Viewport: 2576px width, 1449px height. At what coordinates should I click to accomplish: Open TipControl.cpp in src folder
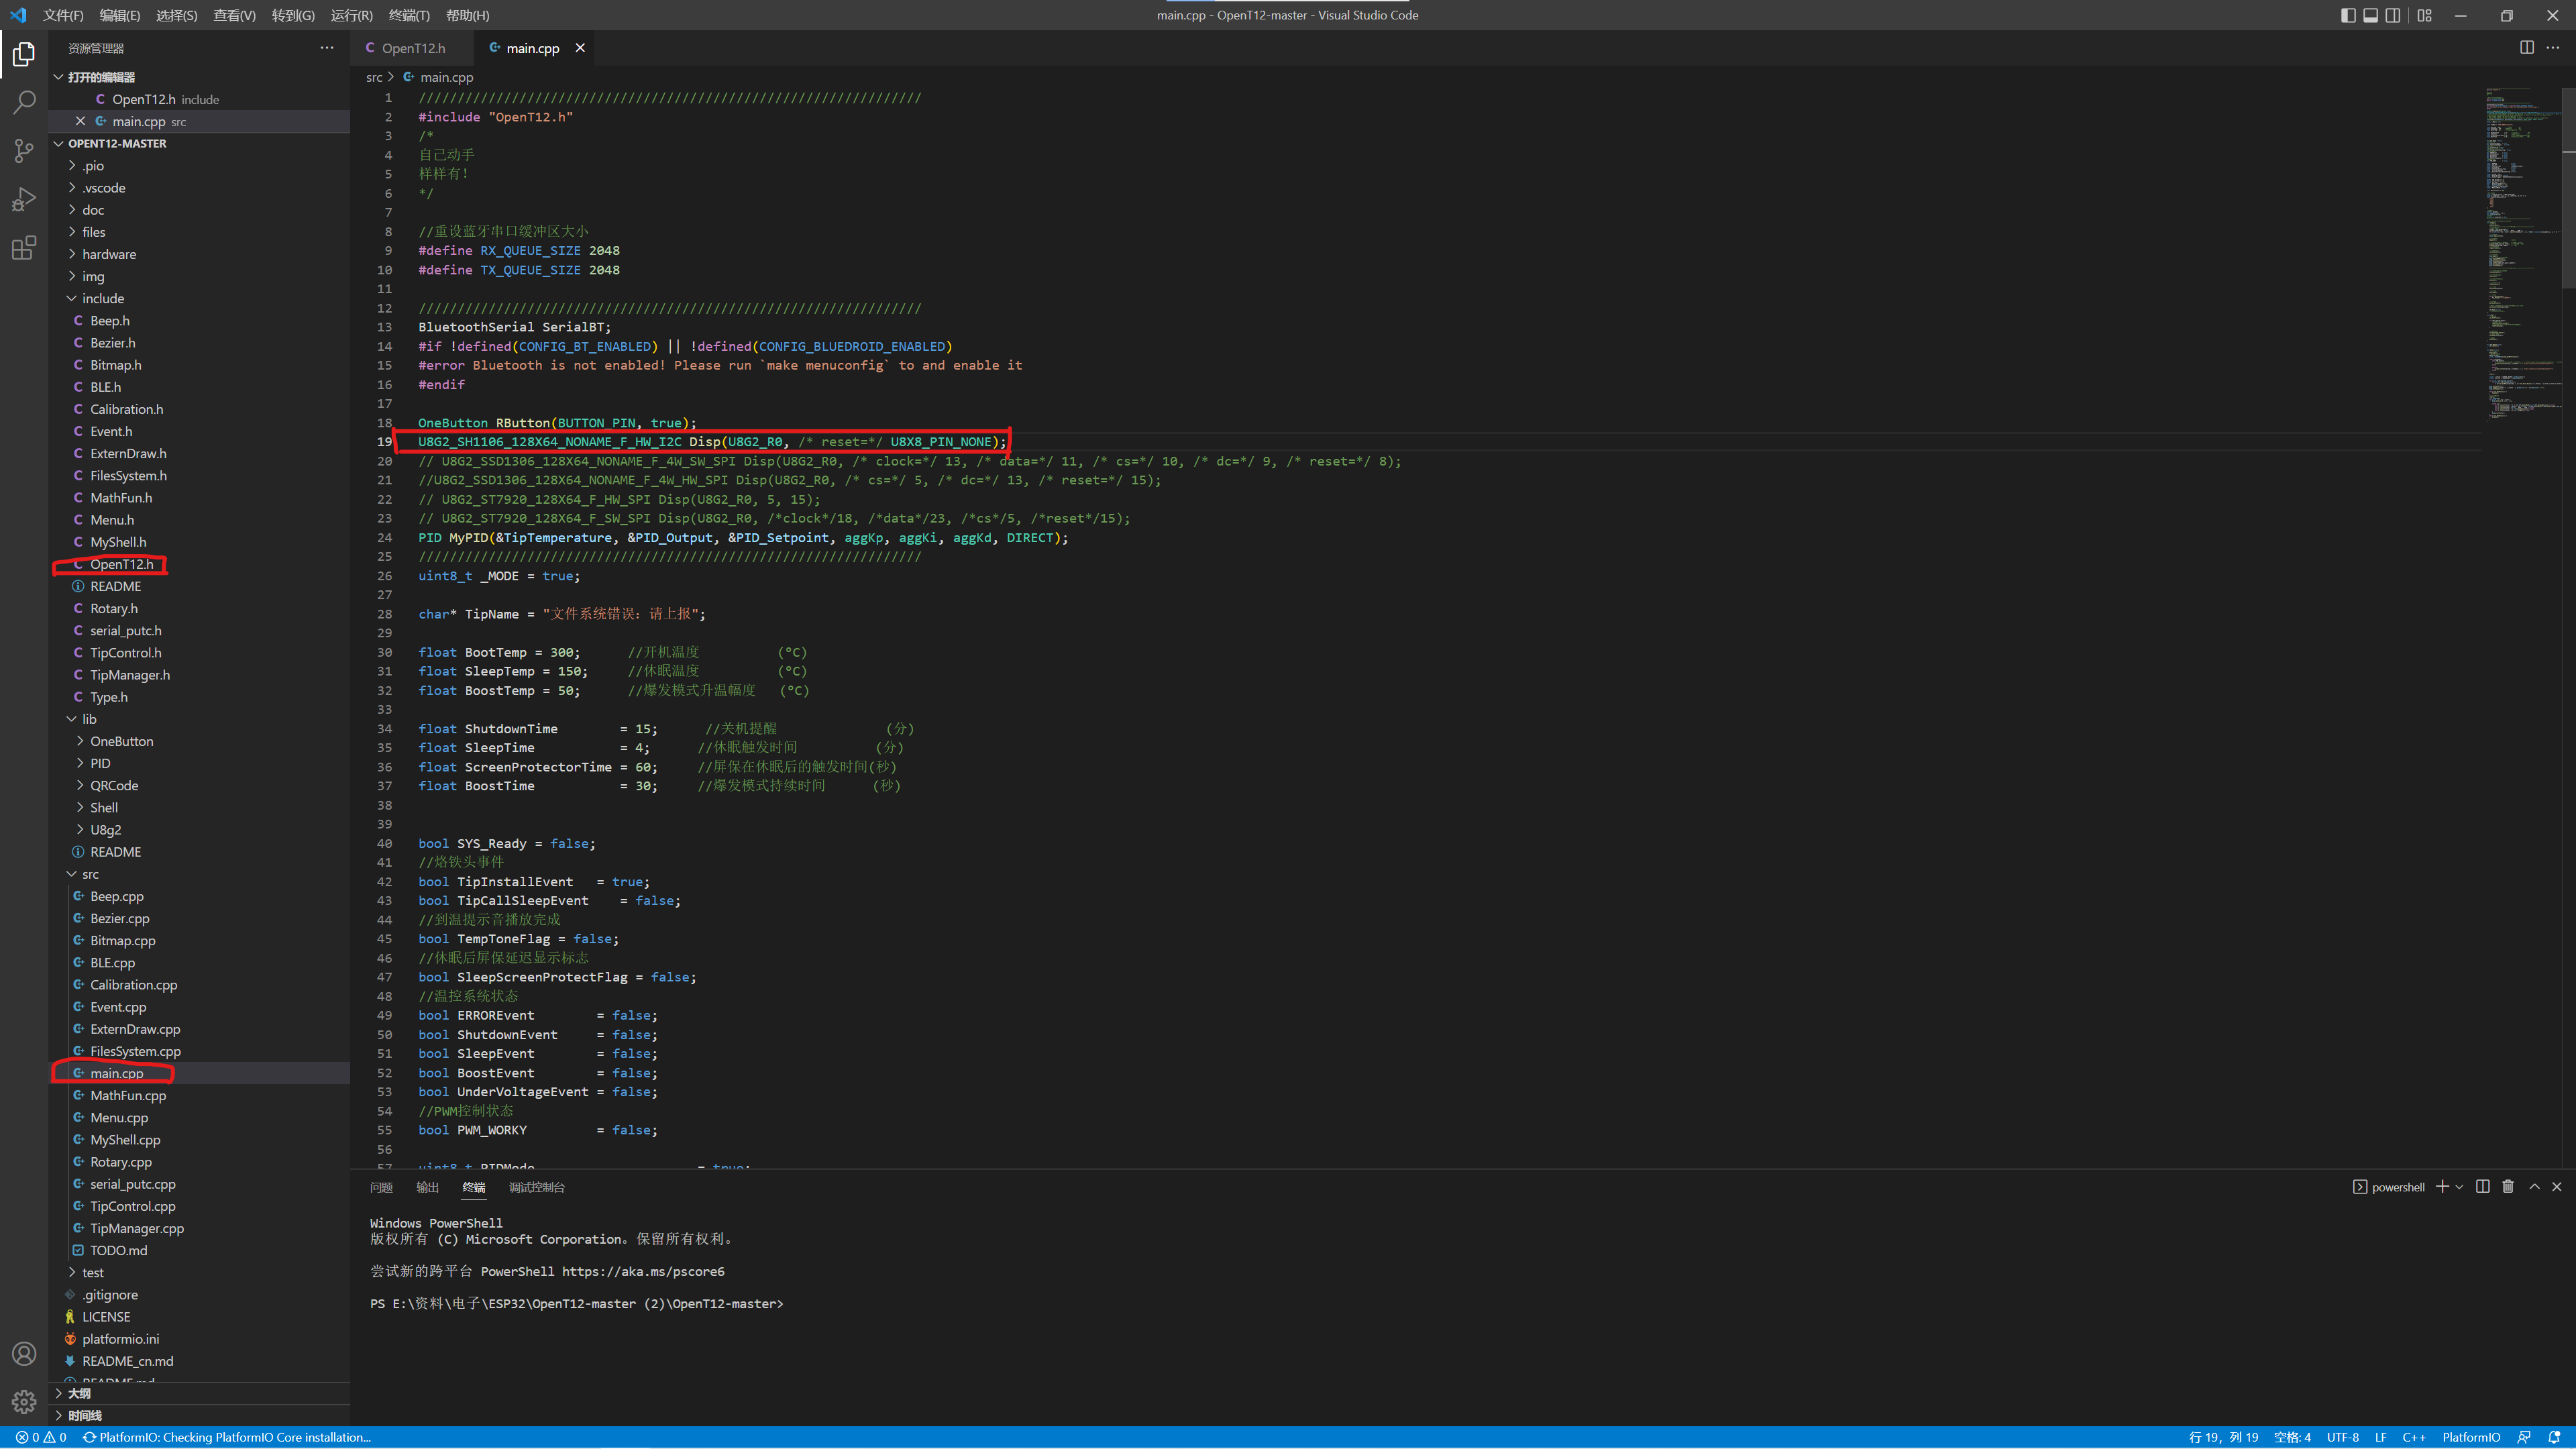pos(200,1206)
